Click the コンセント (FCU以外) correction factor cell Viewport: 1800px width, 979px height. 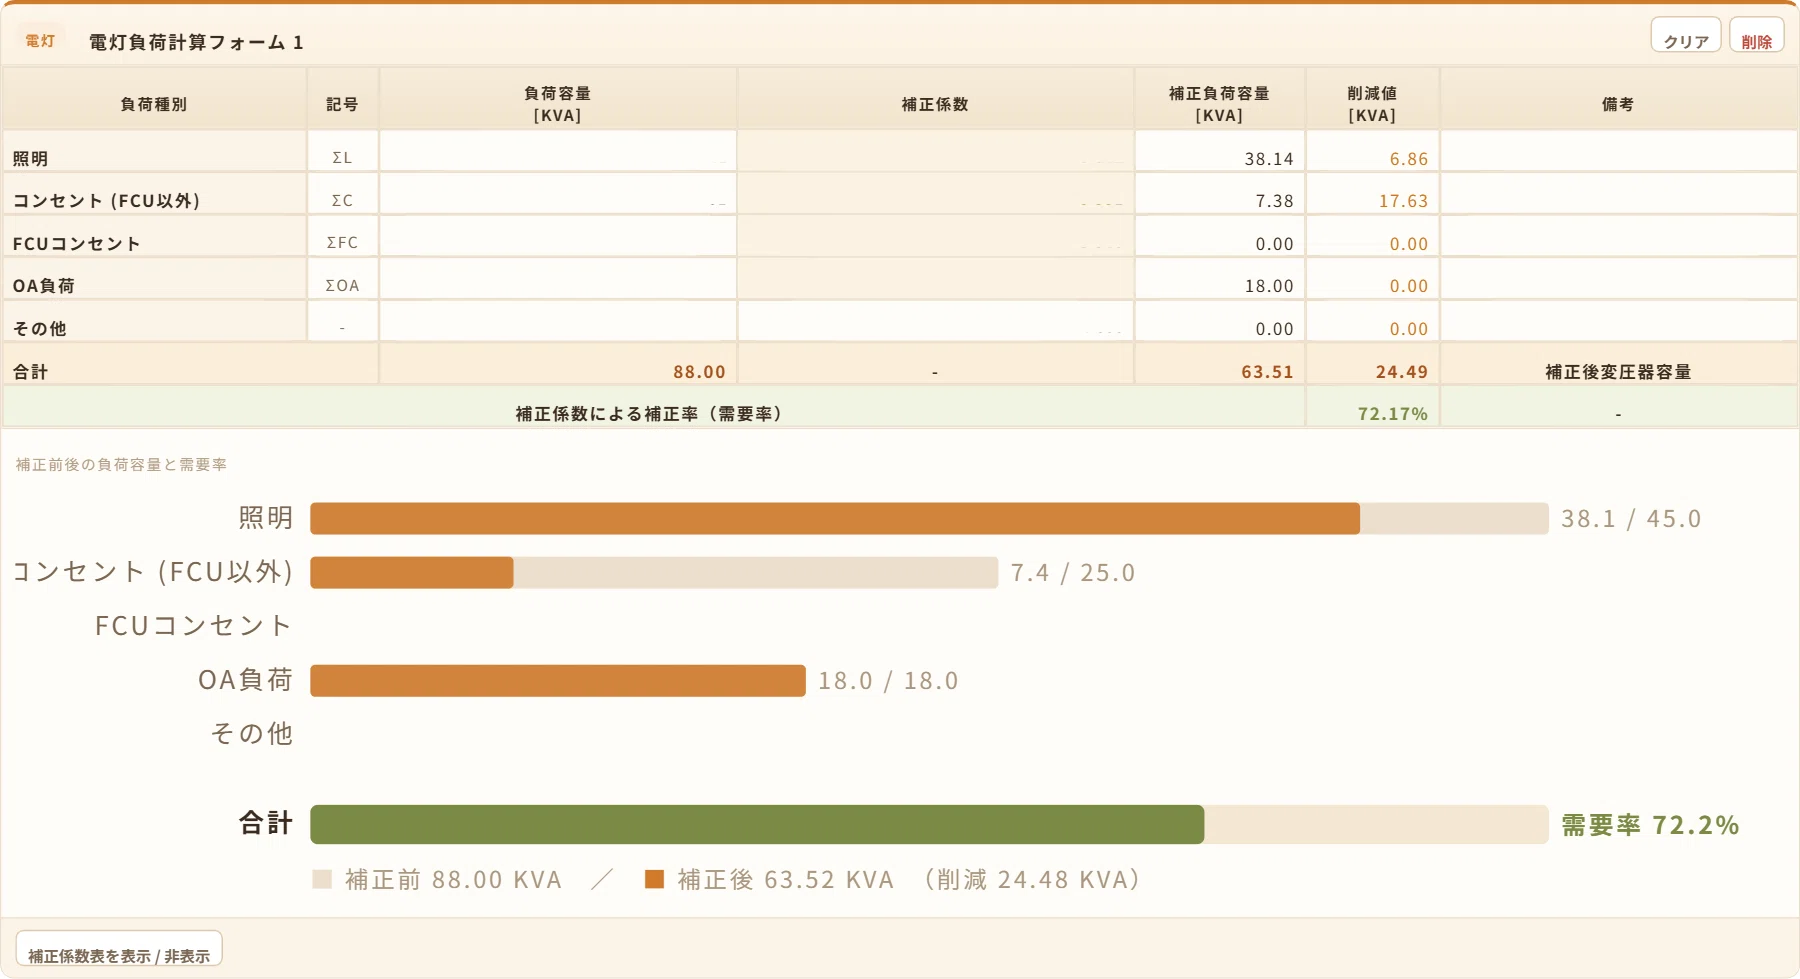pyautogui.click(x=935, y=193)
